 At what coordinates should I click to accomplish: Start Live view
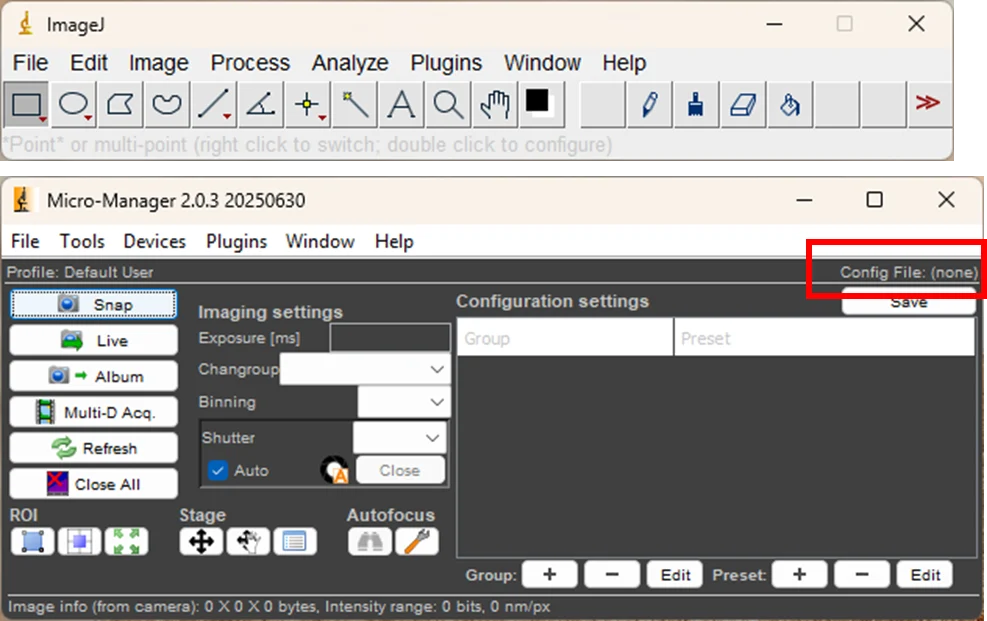tap(93, 340)
